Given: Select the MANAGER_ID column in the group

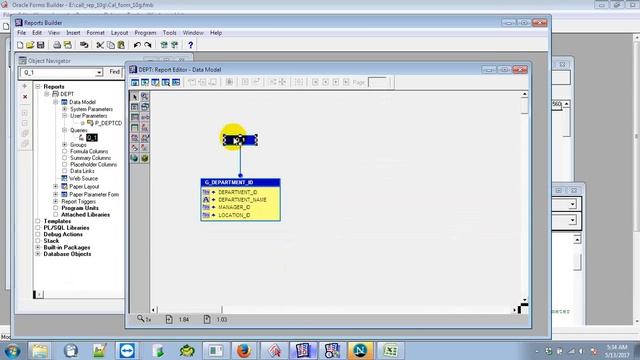Looking at the screenshot, I should tap(234, 207).
